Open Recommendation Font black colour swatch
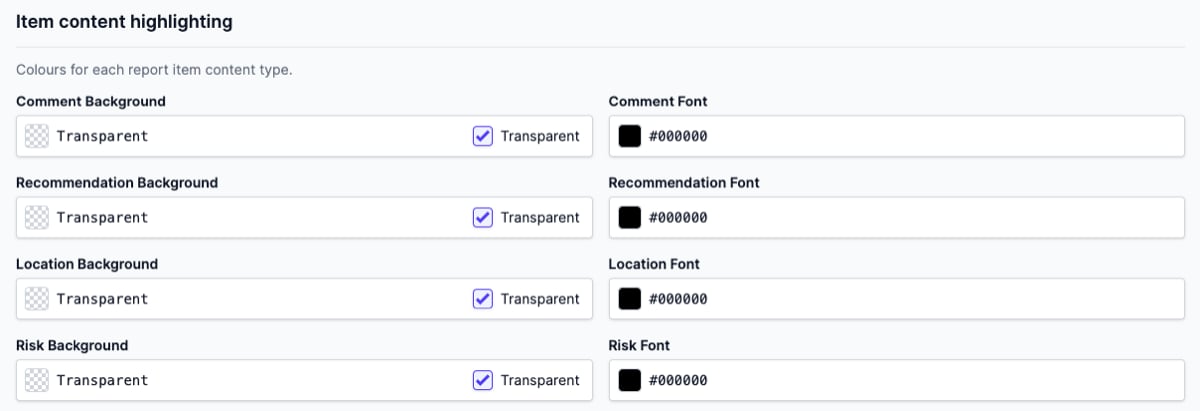The width and height of the screenshot is (1200, 411). pos(629,217)
